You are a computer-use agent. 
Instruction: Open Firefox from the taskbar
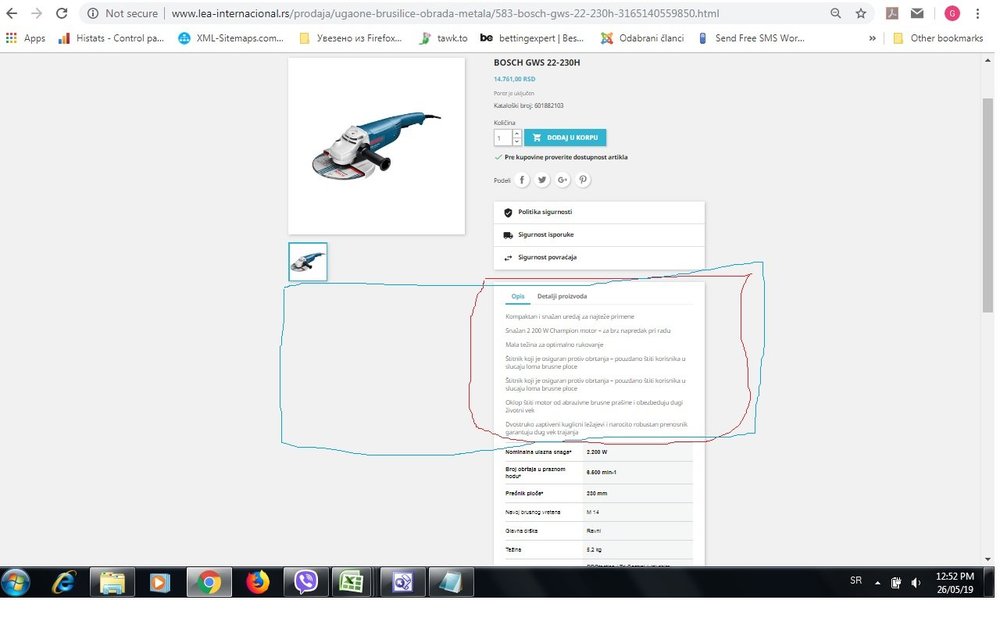[258, 583]
